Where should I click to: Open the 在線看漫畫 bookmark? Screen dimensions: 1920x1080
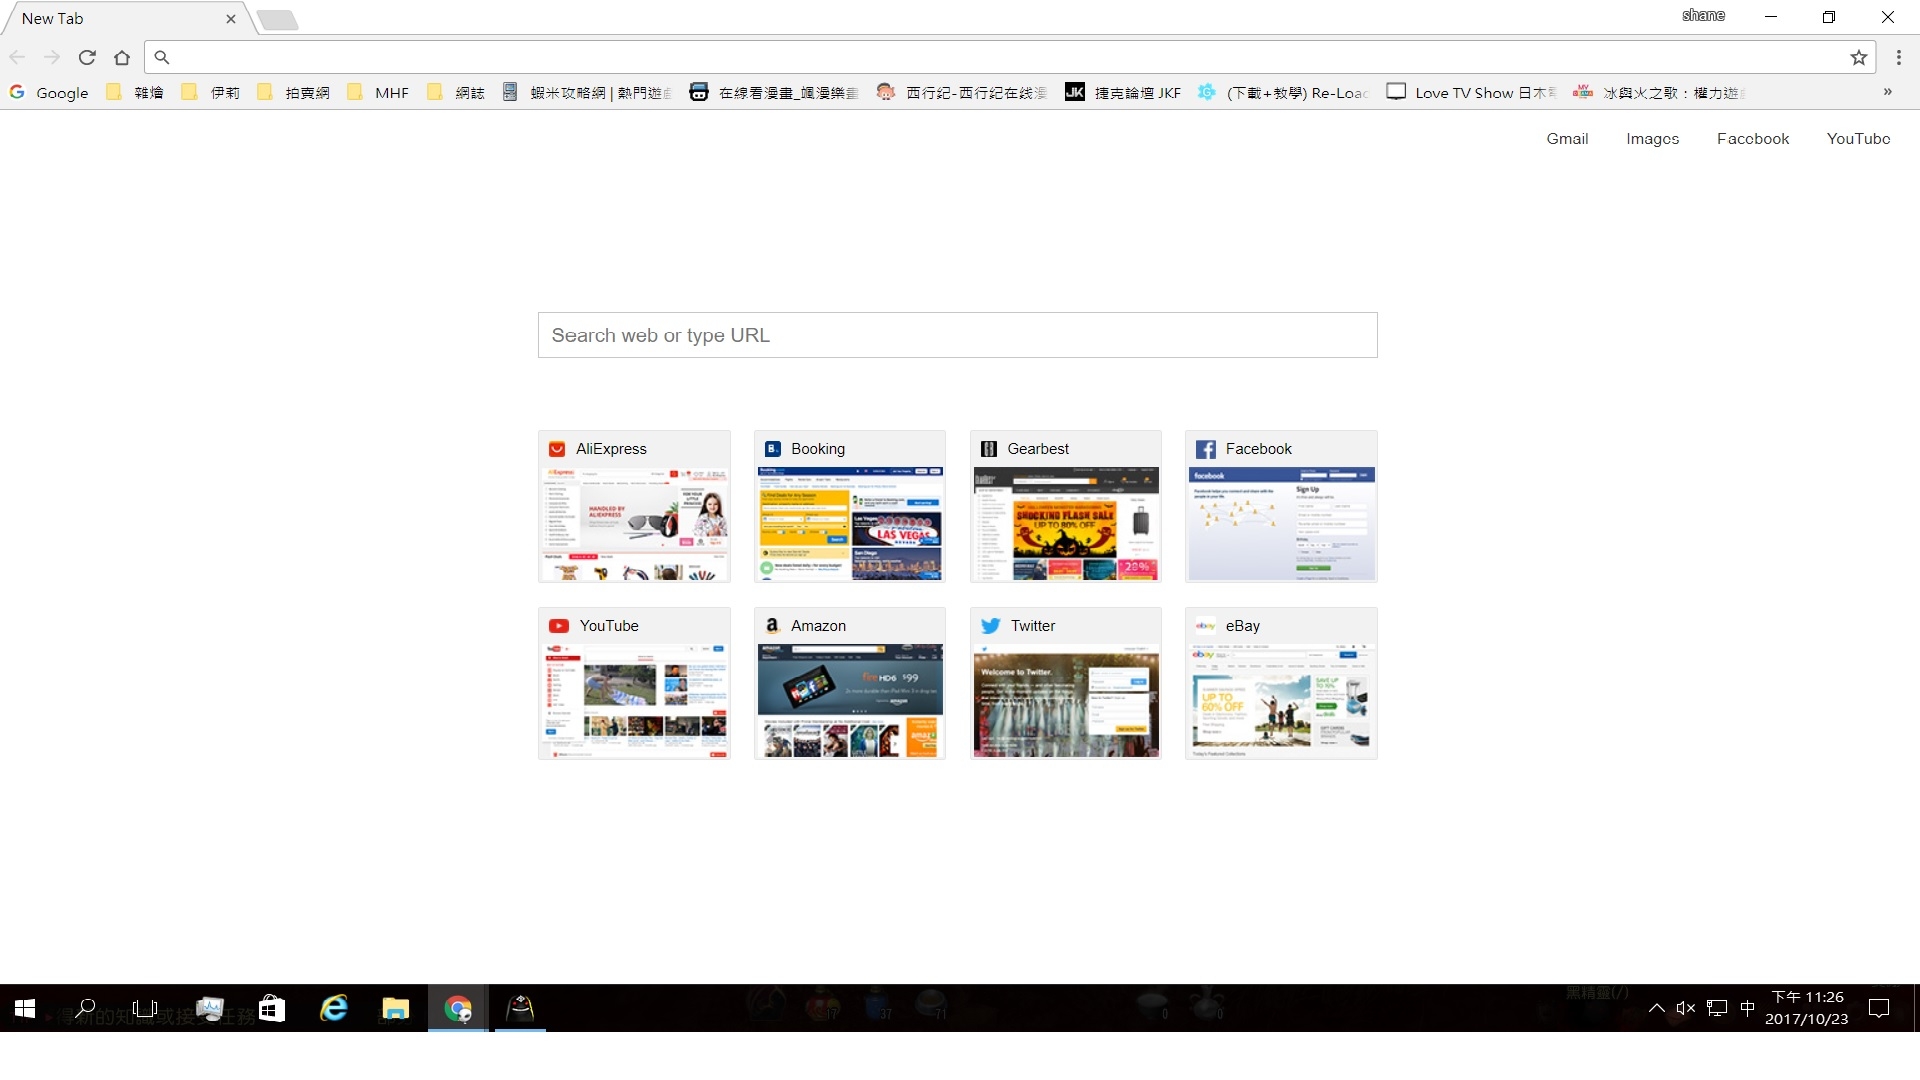[x=774, y=92]
